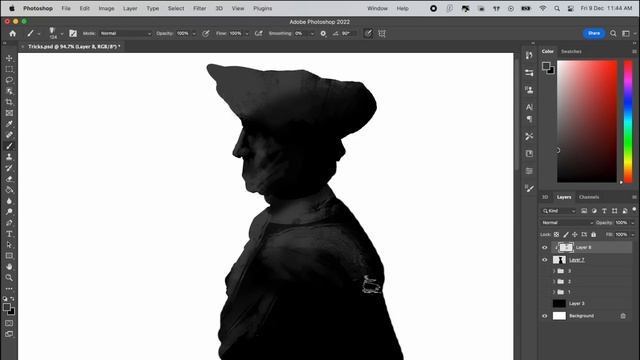Switch to the 3D panel tab
Image resolution: width=640 pixels, height=360 pixels.
545,197
